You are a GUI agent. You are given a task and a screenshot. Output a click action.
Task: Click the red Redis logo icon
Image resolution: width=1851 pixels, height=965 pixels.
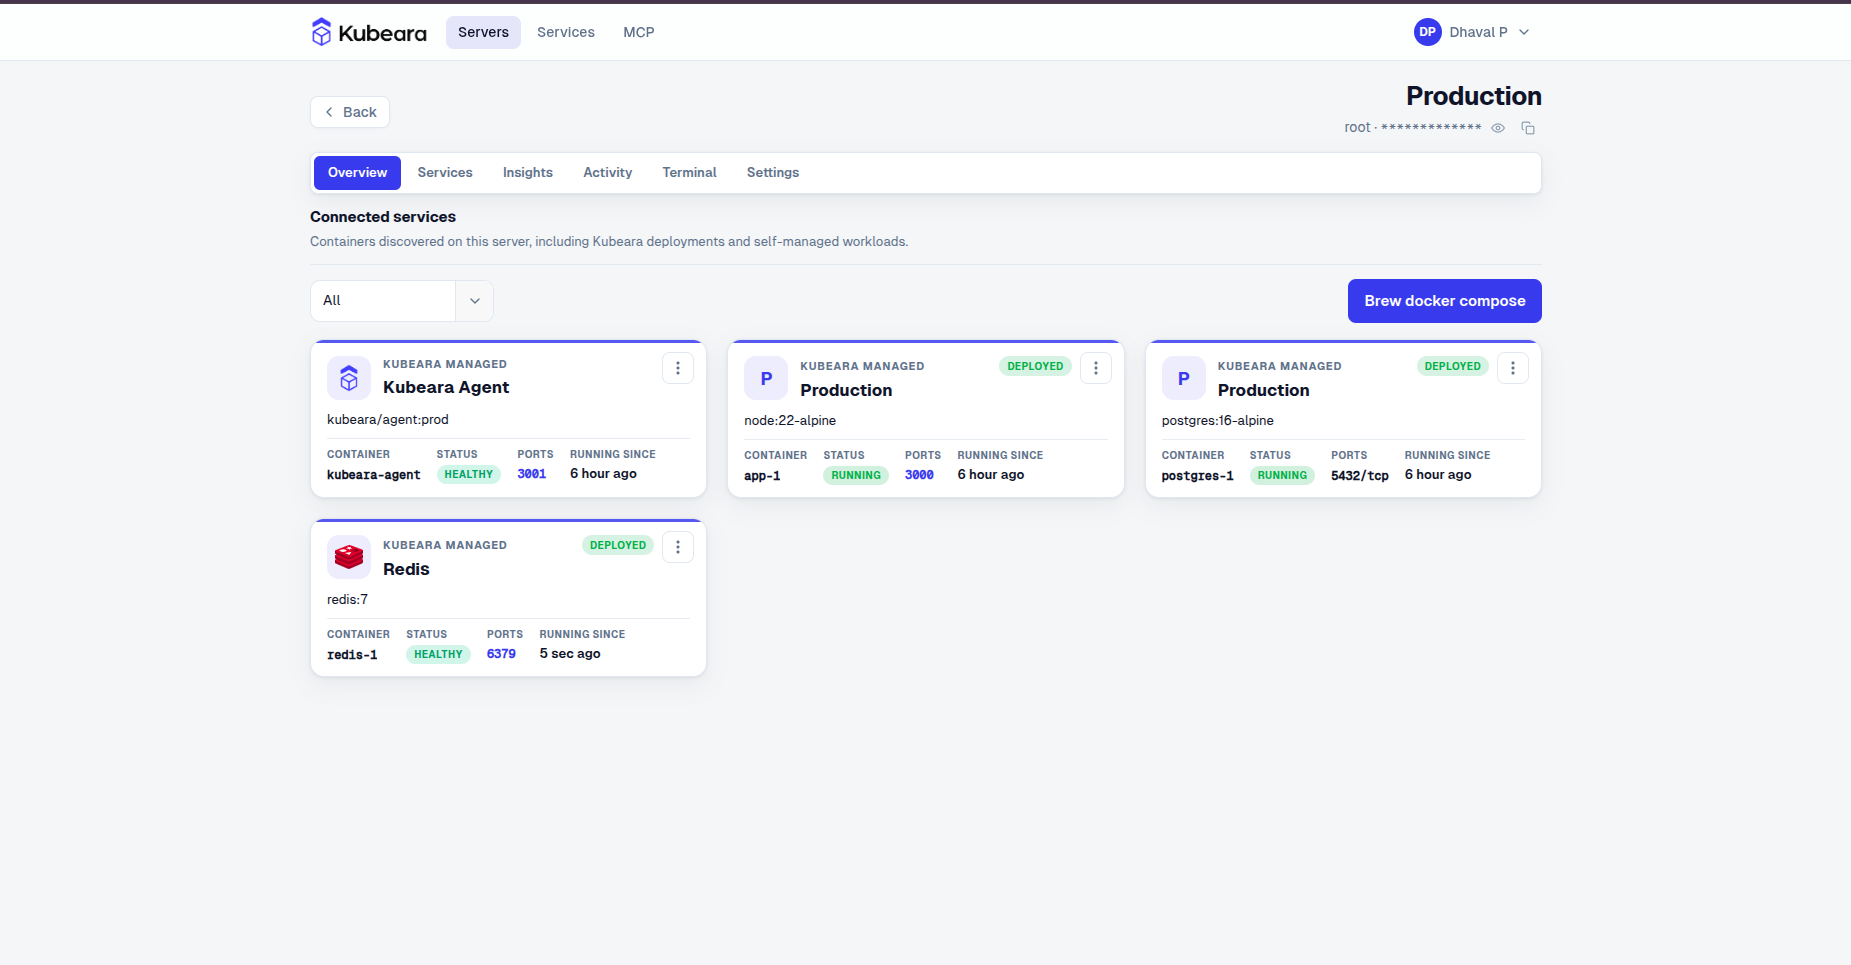[349, 557]
